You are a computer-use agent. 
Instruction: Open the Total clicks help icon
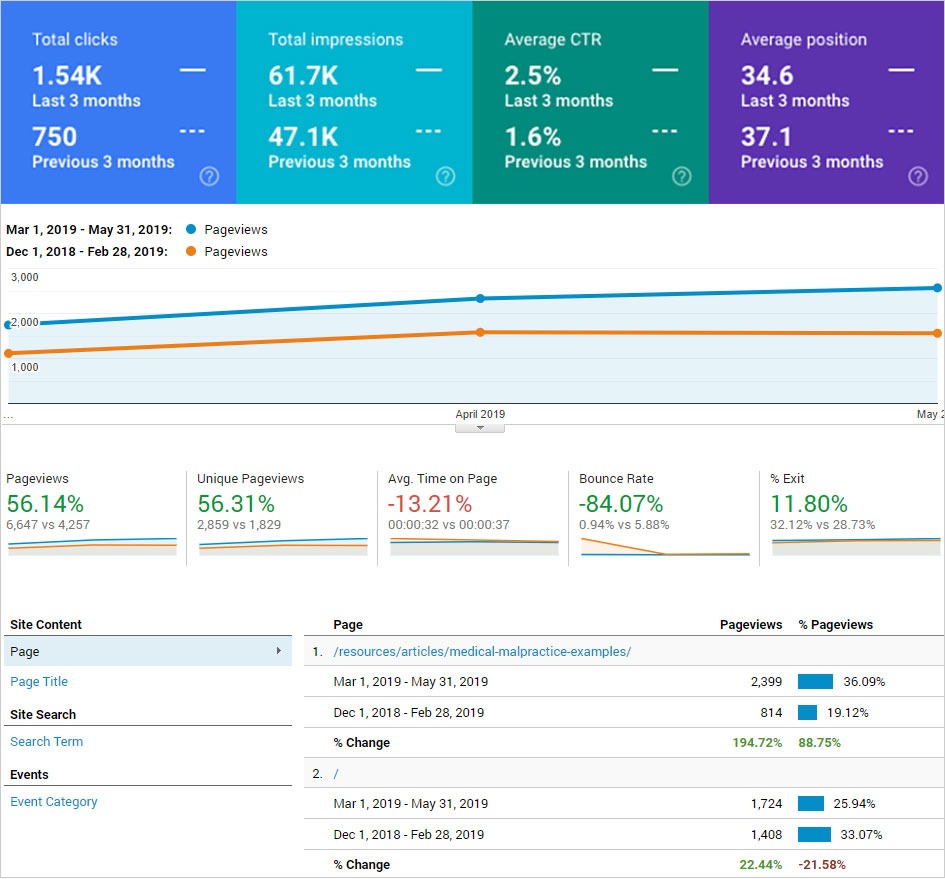[209, 177]
